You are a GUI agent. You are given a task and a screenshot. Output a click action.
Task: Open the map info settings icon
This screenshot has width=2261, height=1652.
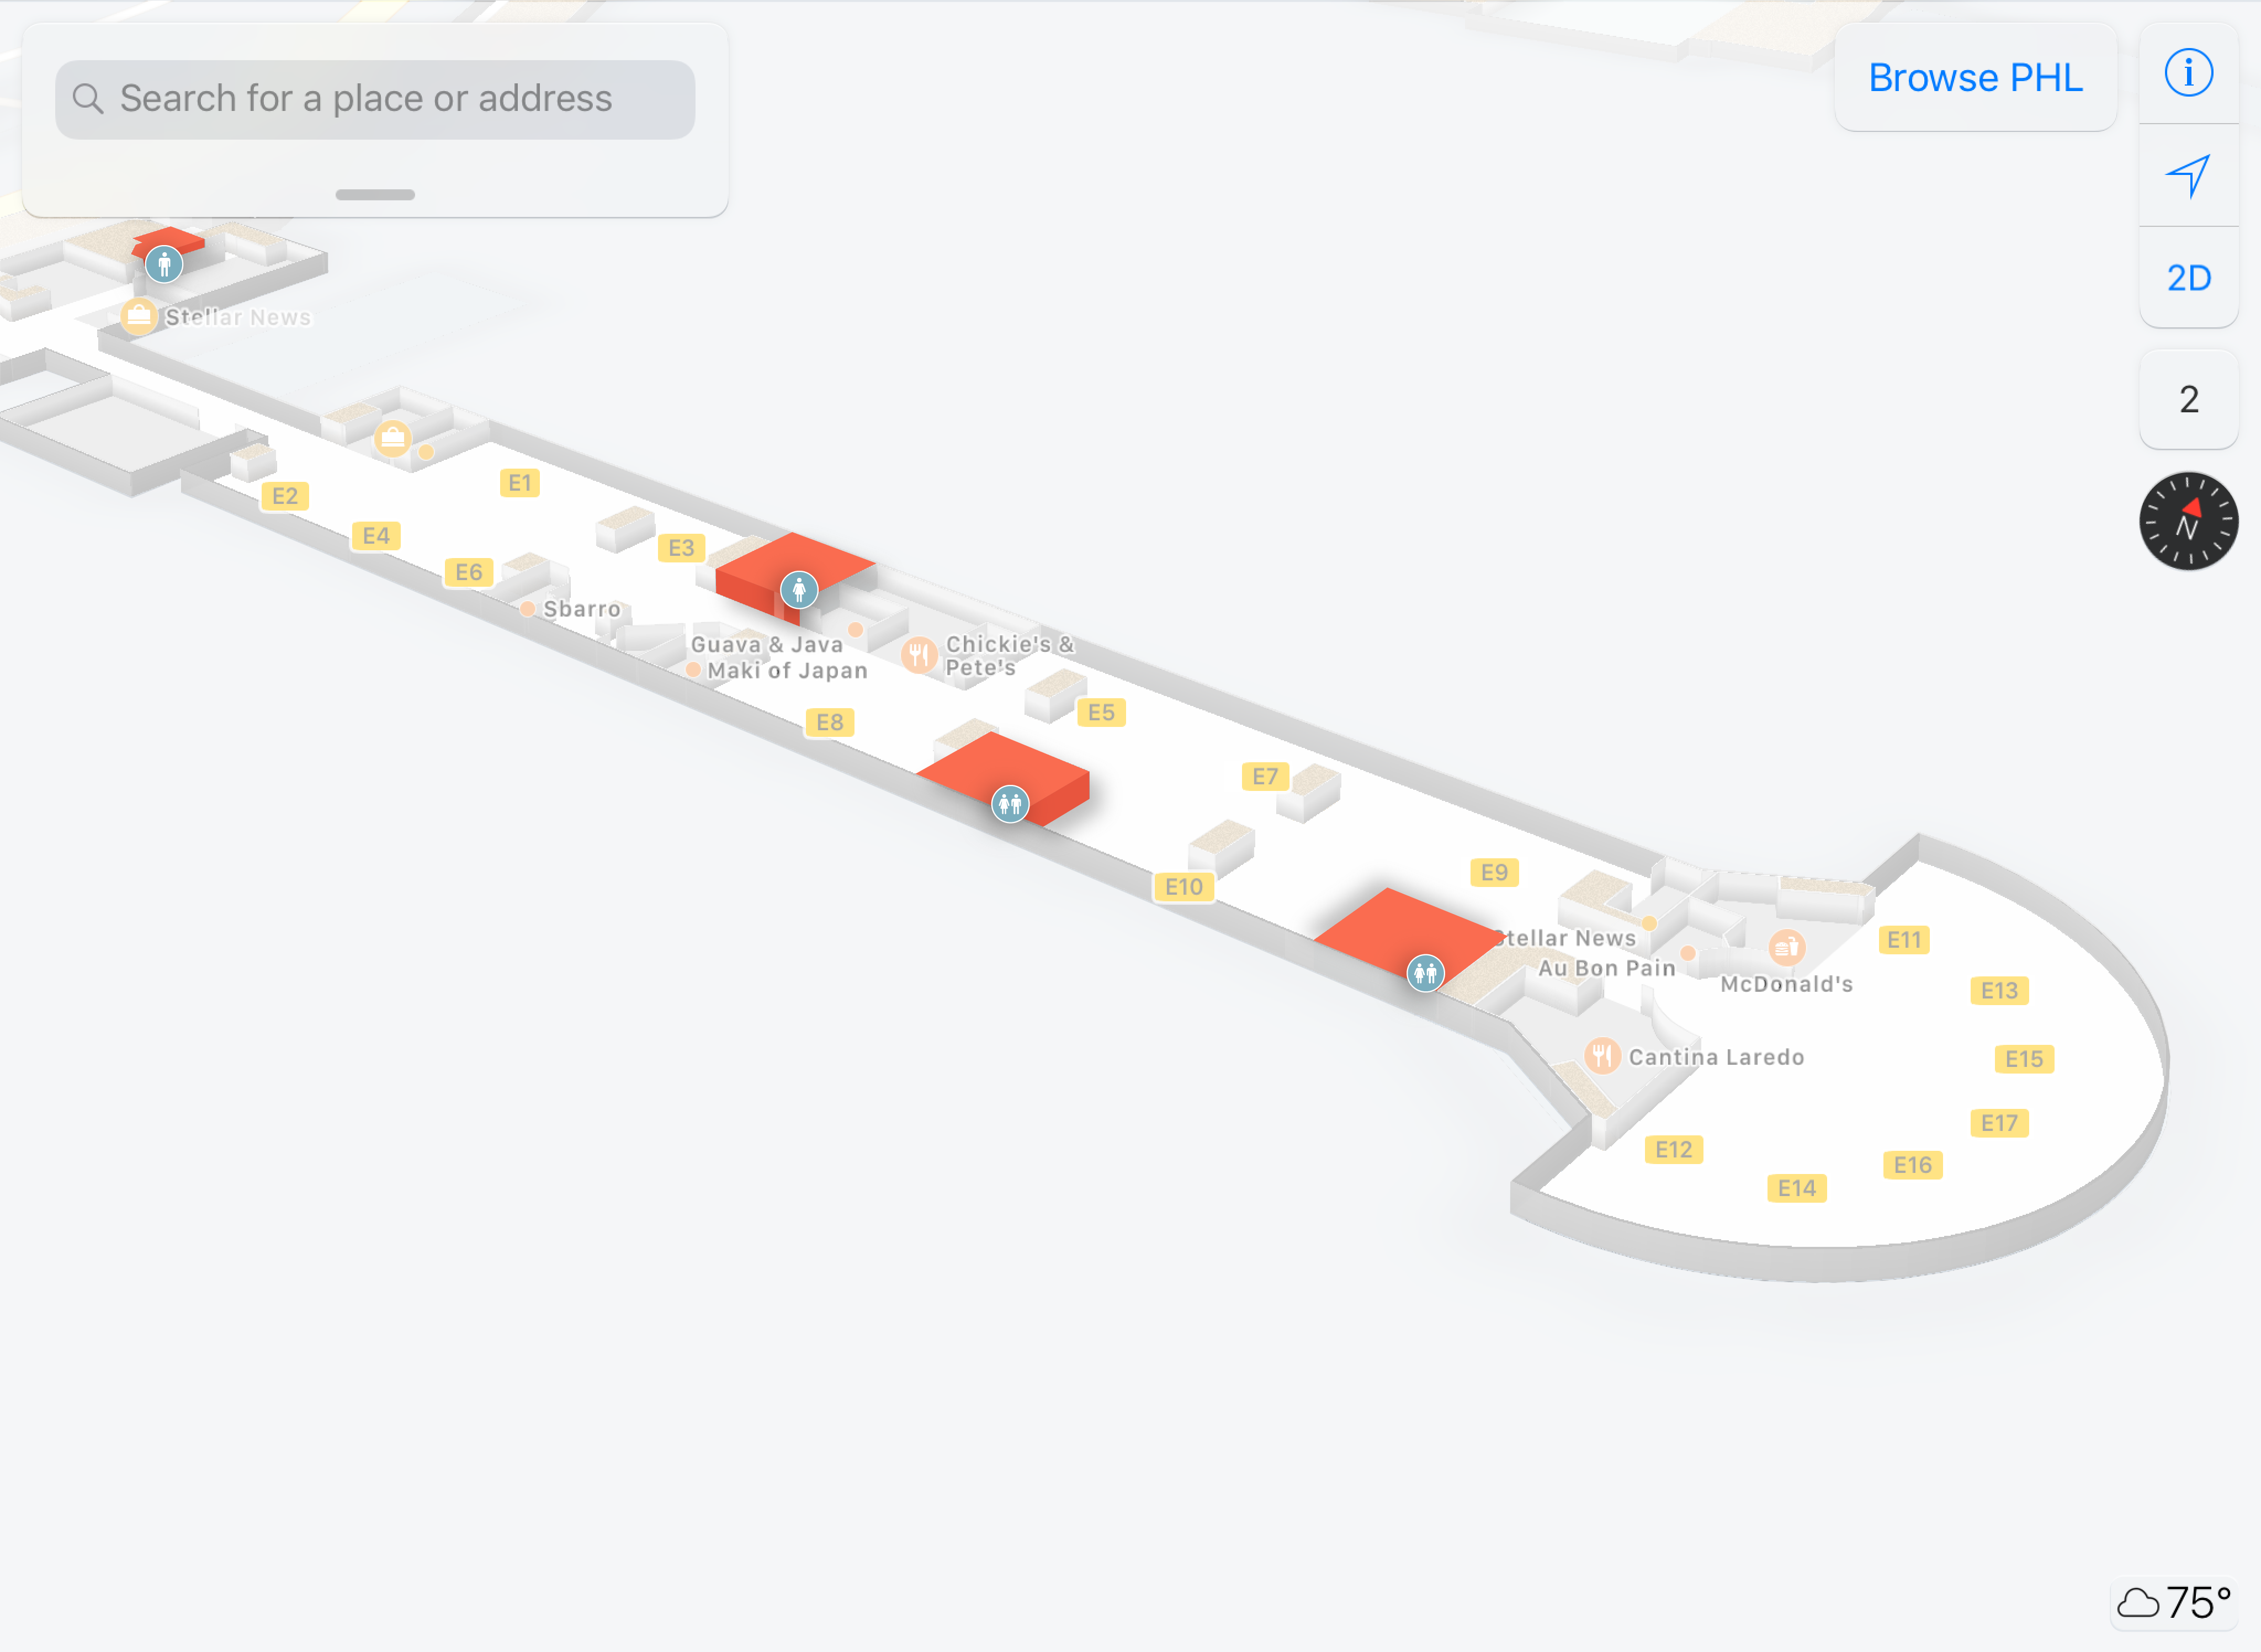coord(2188,74)
